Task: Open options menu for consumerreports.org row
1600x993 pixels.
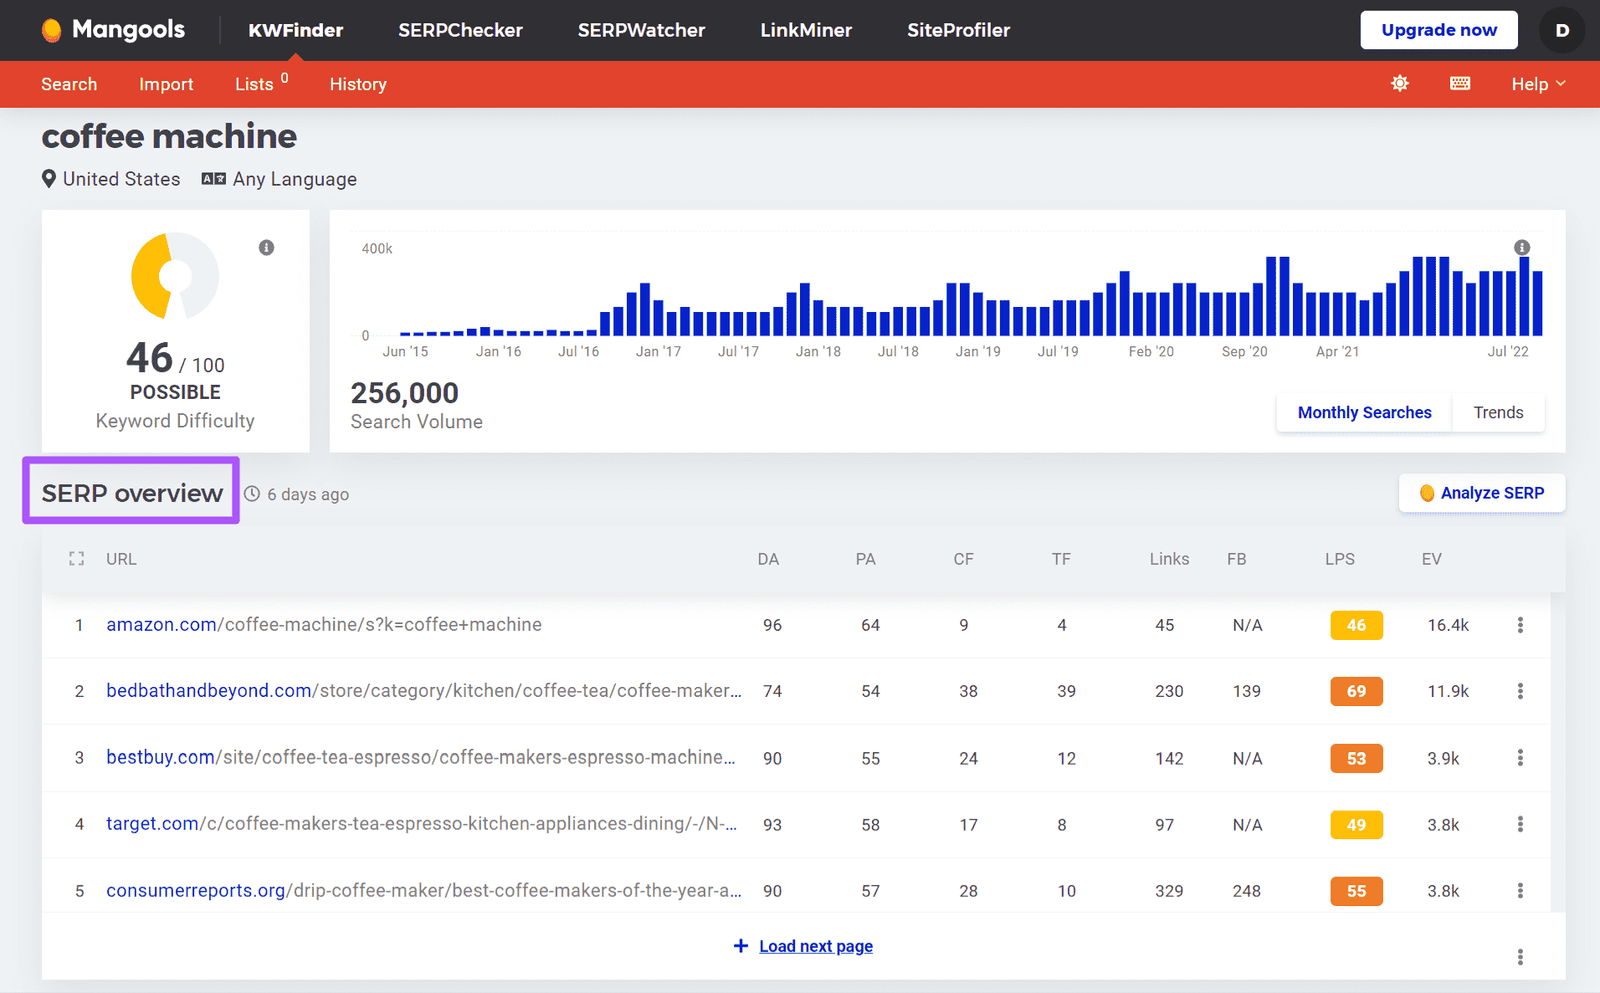Action: (1520, 890)
